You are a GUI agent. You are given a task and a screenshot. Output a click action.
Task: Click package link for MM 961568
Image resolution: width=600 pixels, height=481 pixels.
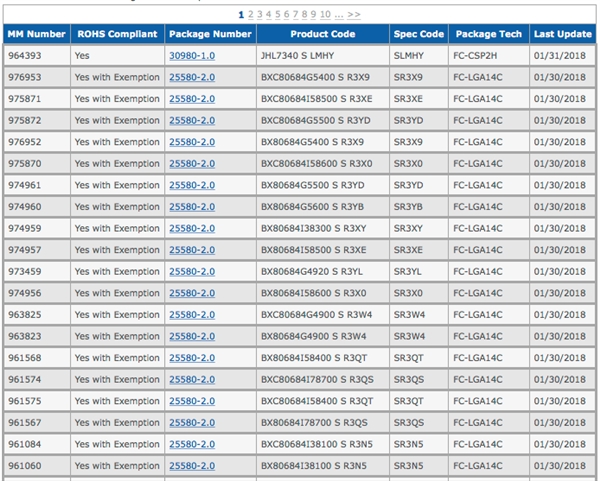point(192,358)
